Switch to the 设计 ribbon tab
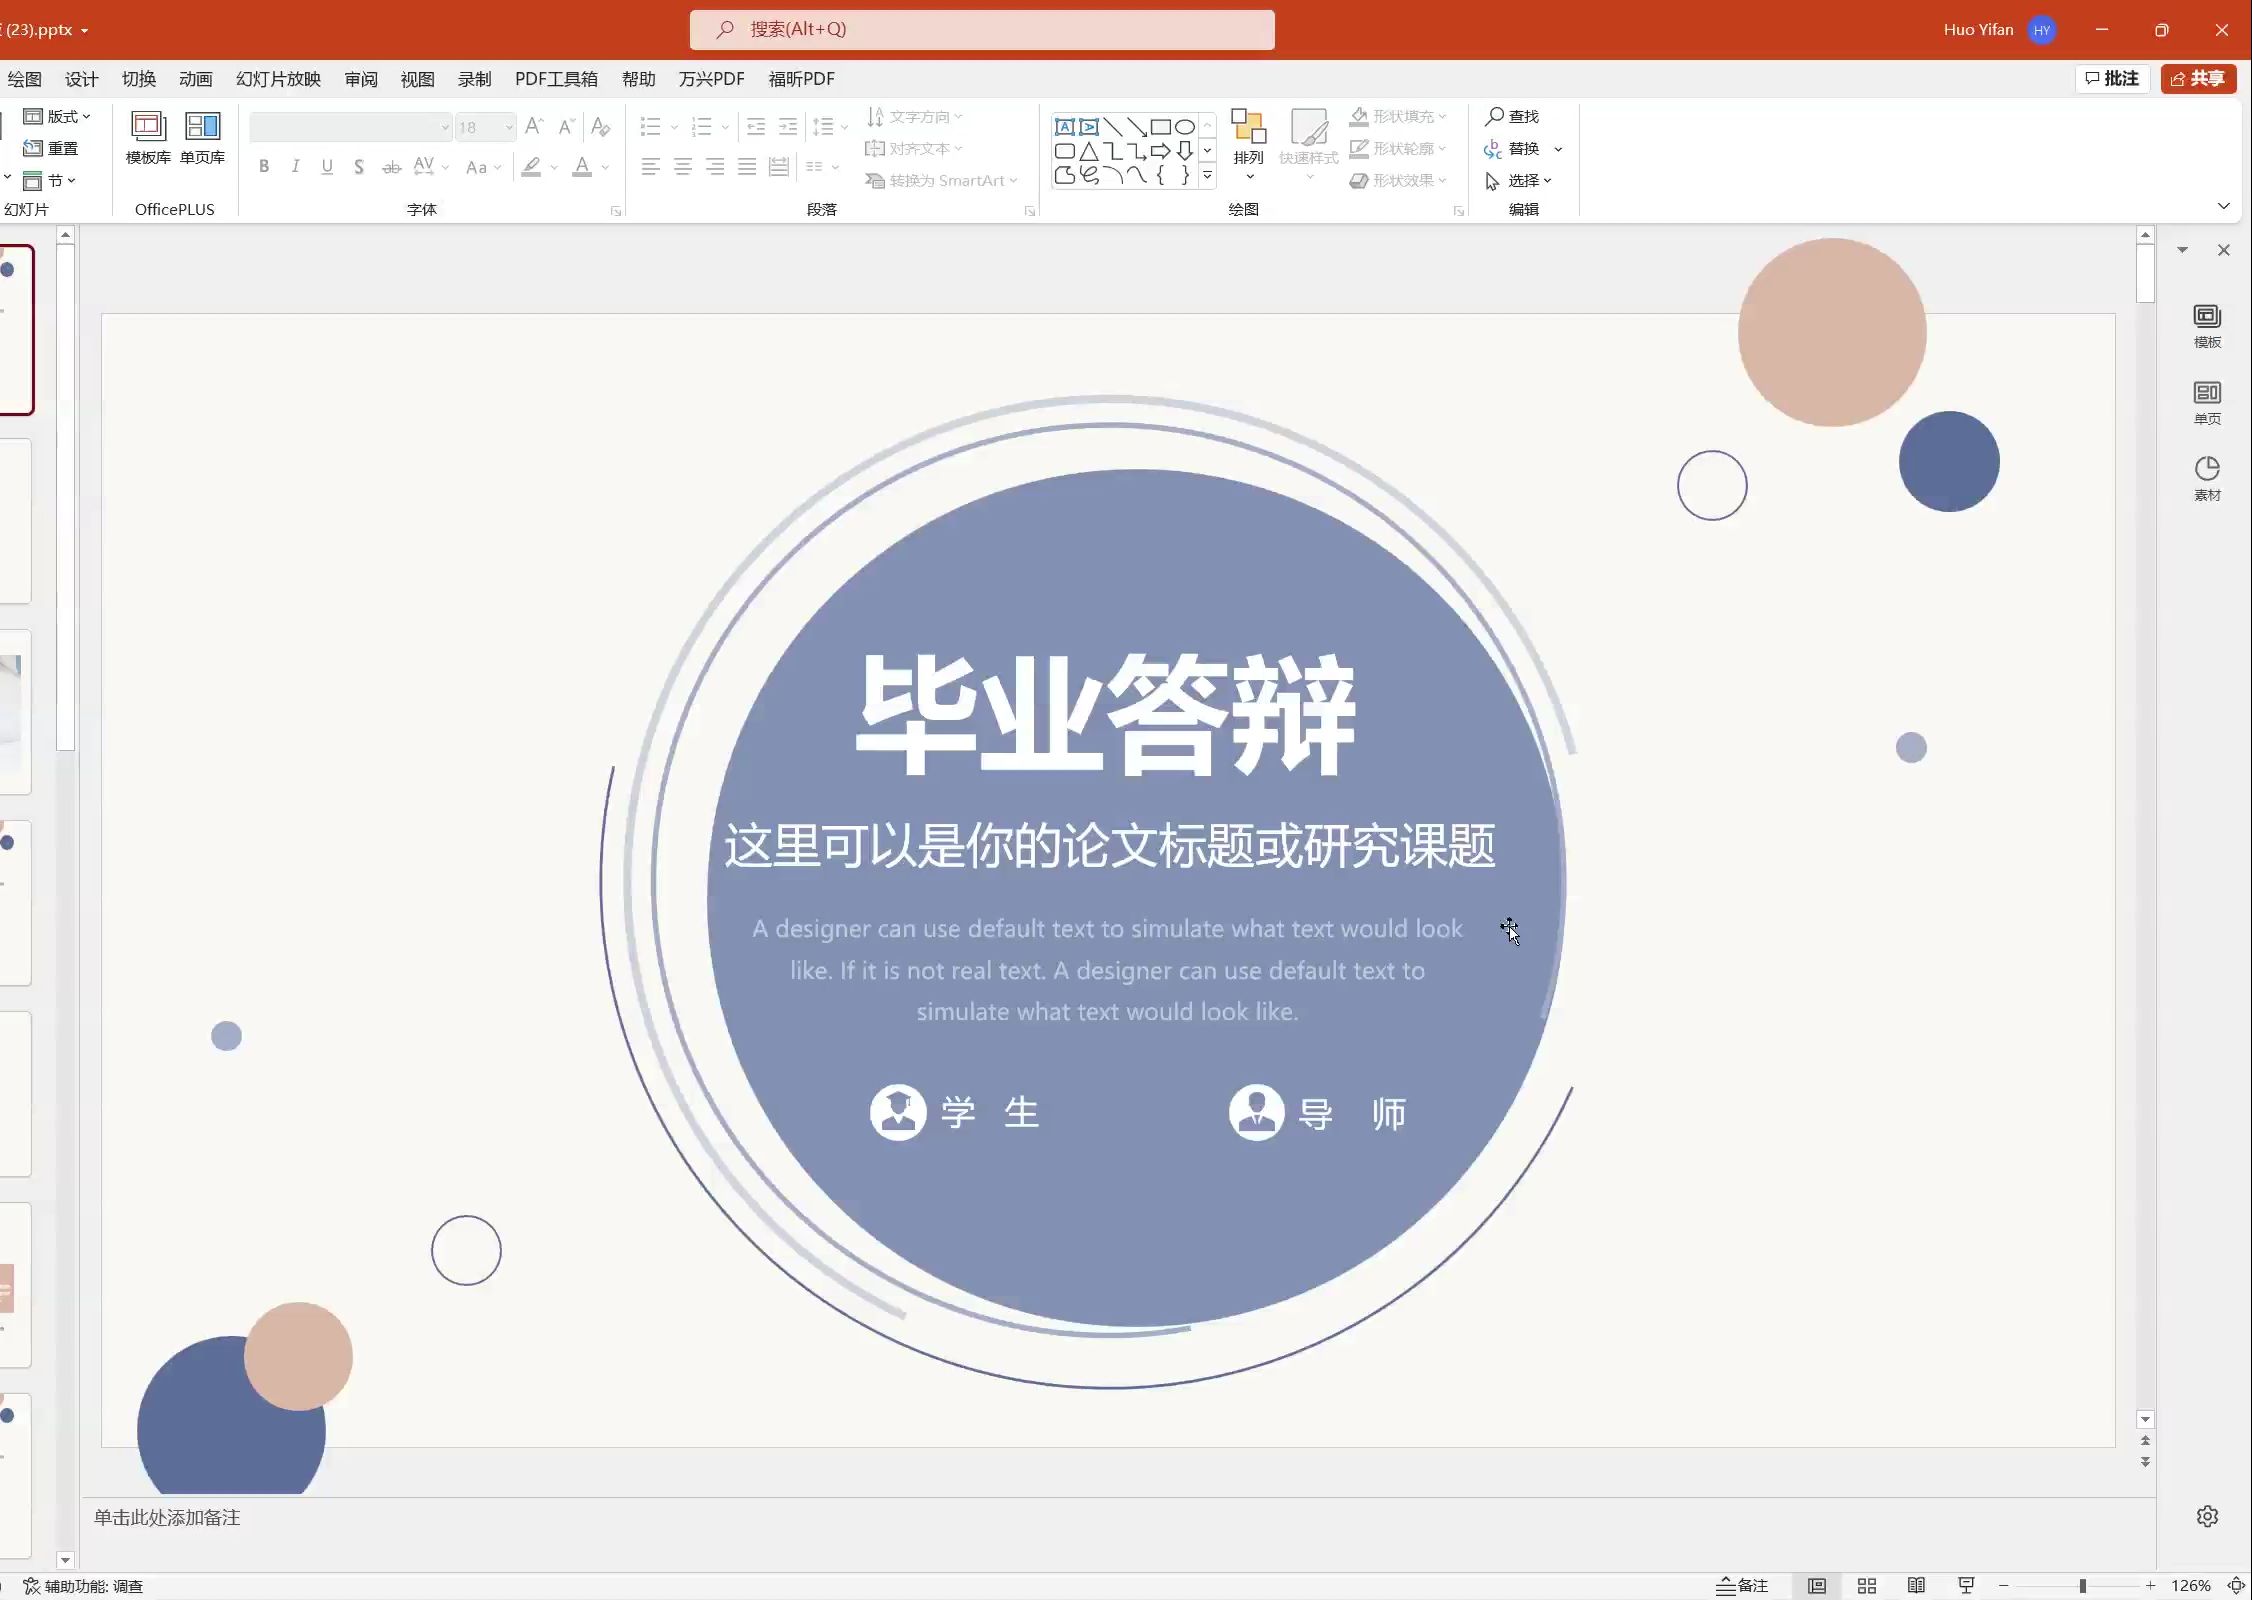2252x1600 pixels. click(80, 79)
